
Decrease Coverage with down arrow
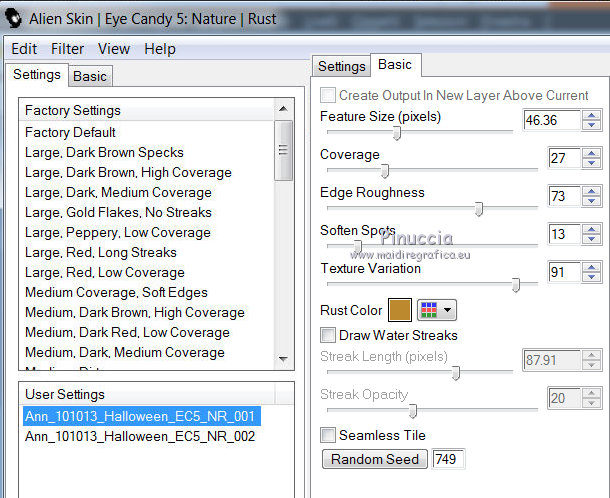coord(591,163)
